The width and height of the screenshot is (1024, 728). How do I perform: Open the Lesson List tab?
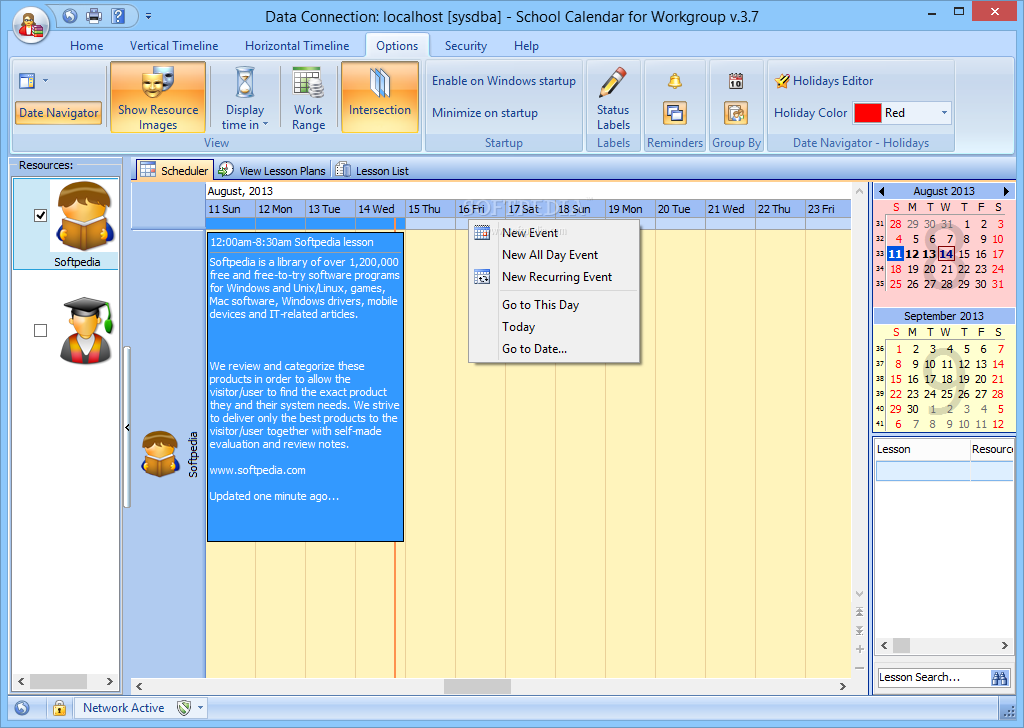(372, 170)
